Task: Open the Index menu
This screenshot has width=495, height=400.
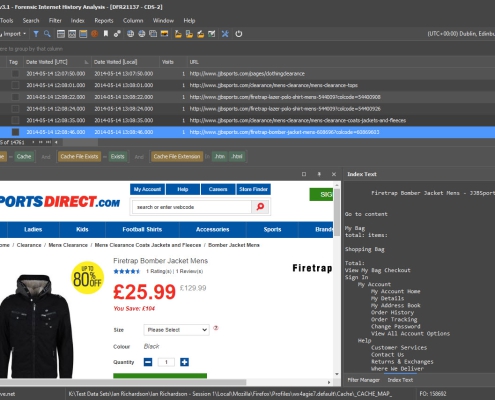Action: tap(77, 21)
